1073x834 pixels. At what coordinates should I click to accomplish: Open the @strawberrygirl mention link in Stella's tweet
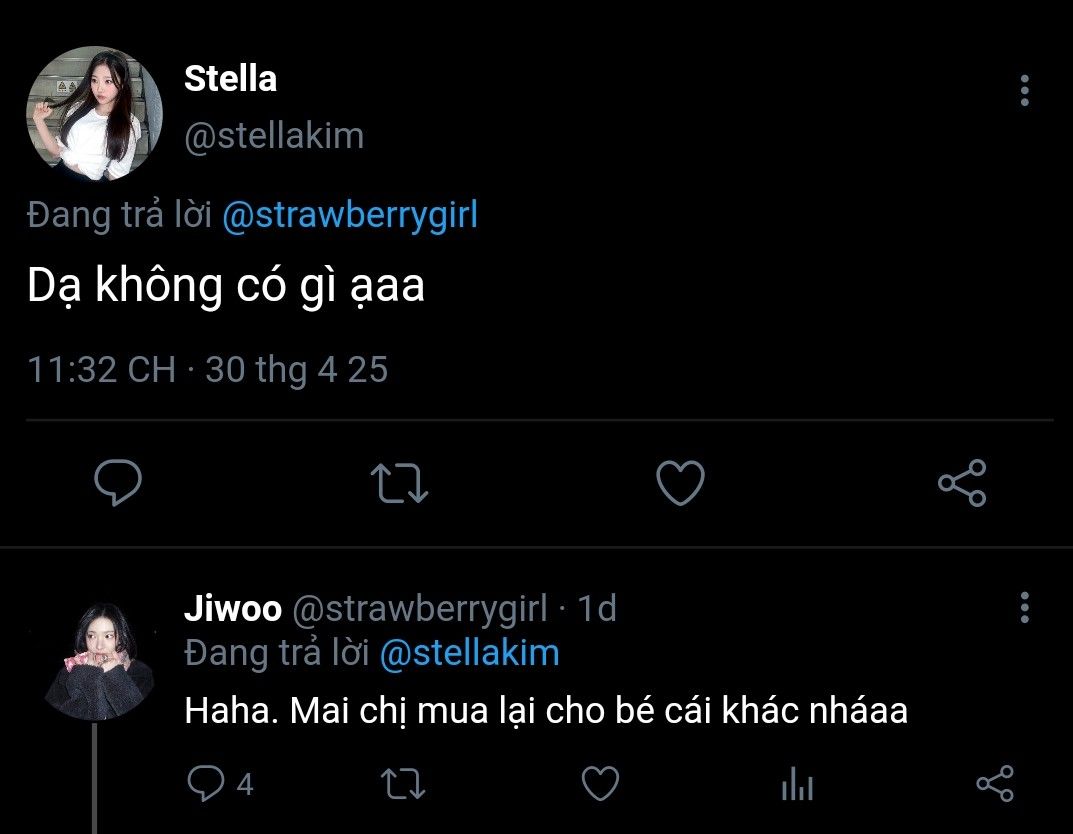click(x=349, y=216)
